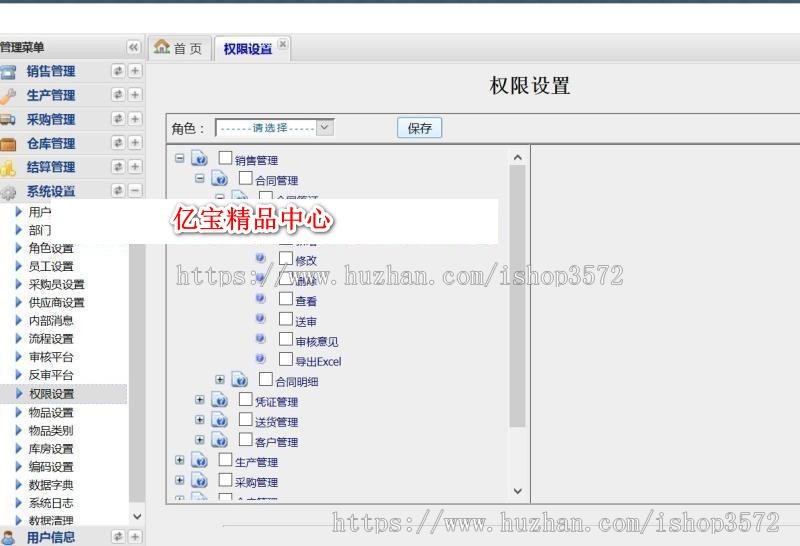Click the tree scrollbar up arrow

pos(517,158)
